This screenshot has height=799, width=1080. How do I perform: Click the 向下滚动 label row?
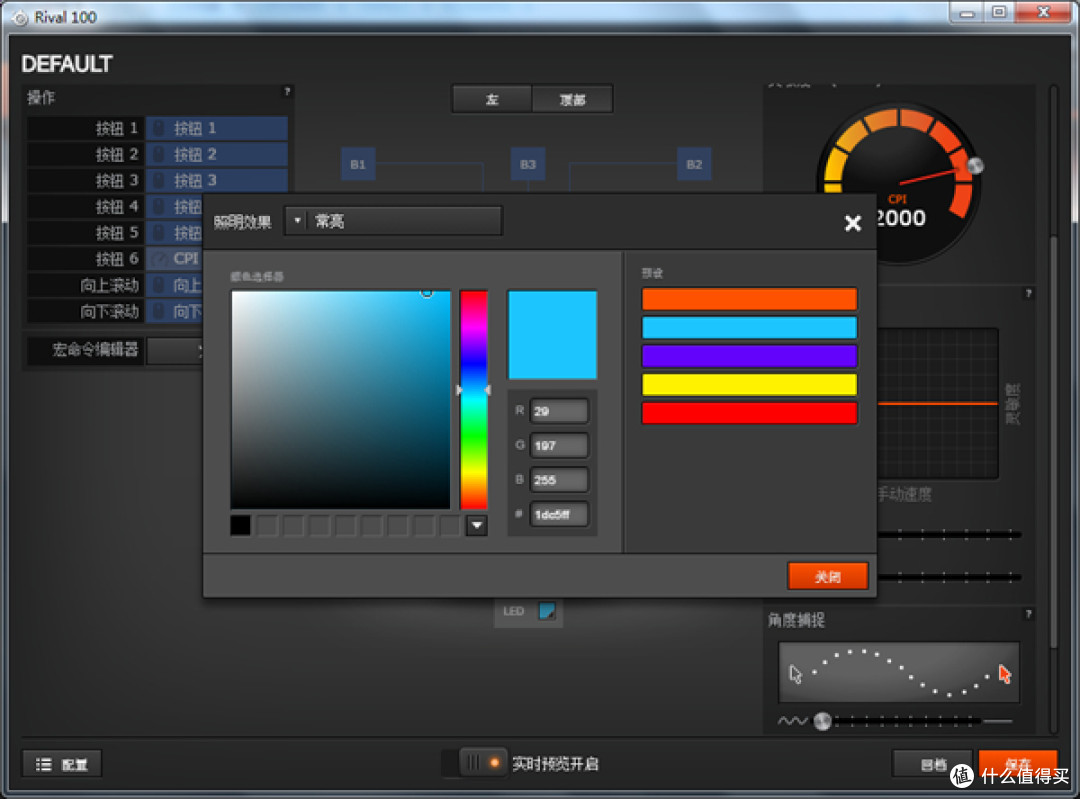pyautogui.click(x=85, y=311)
